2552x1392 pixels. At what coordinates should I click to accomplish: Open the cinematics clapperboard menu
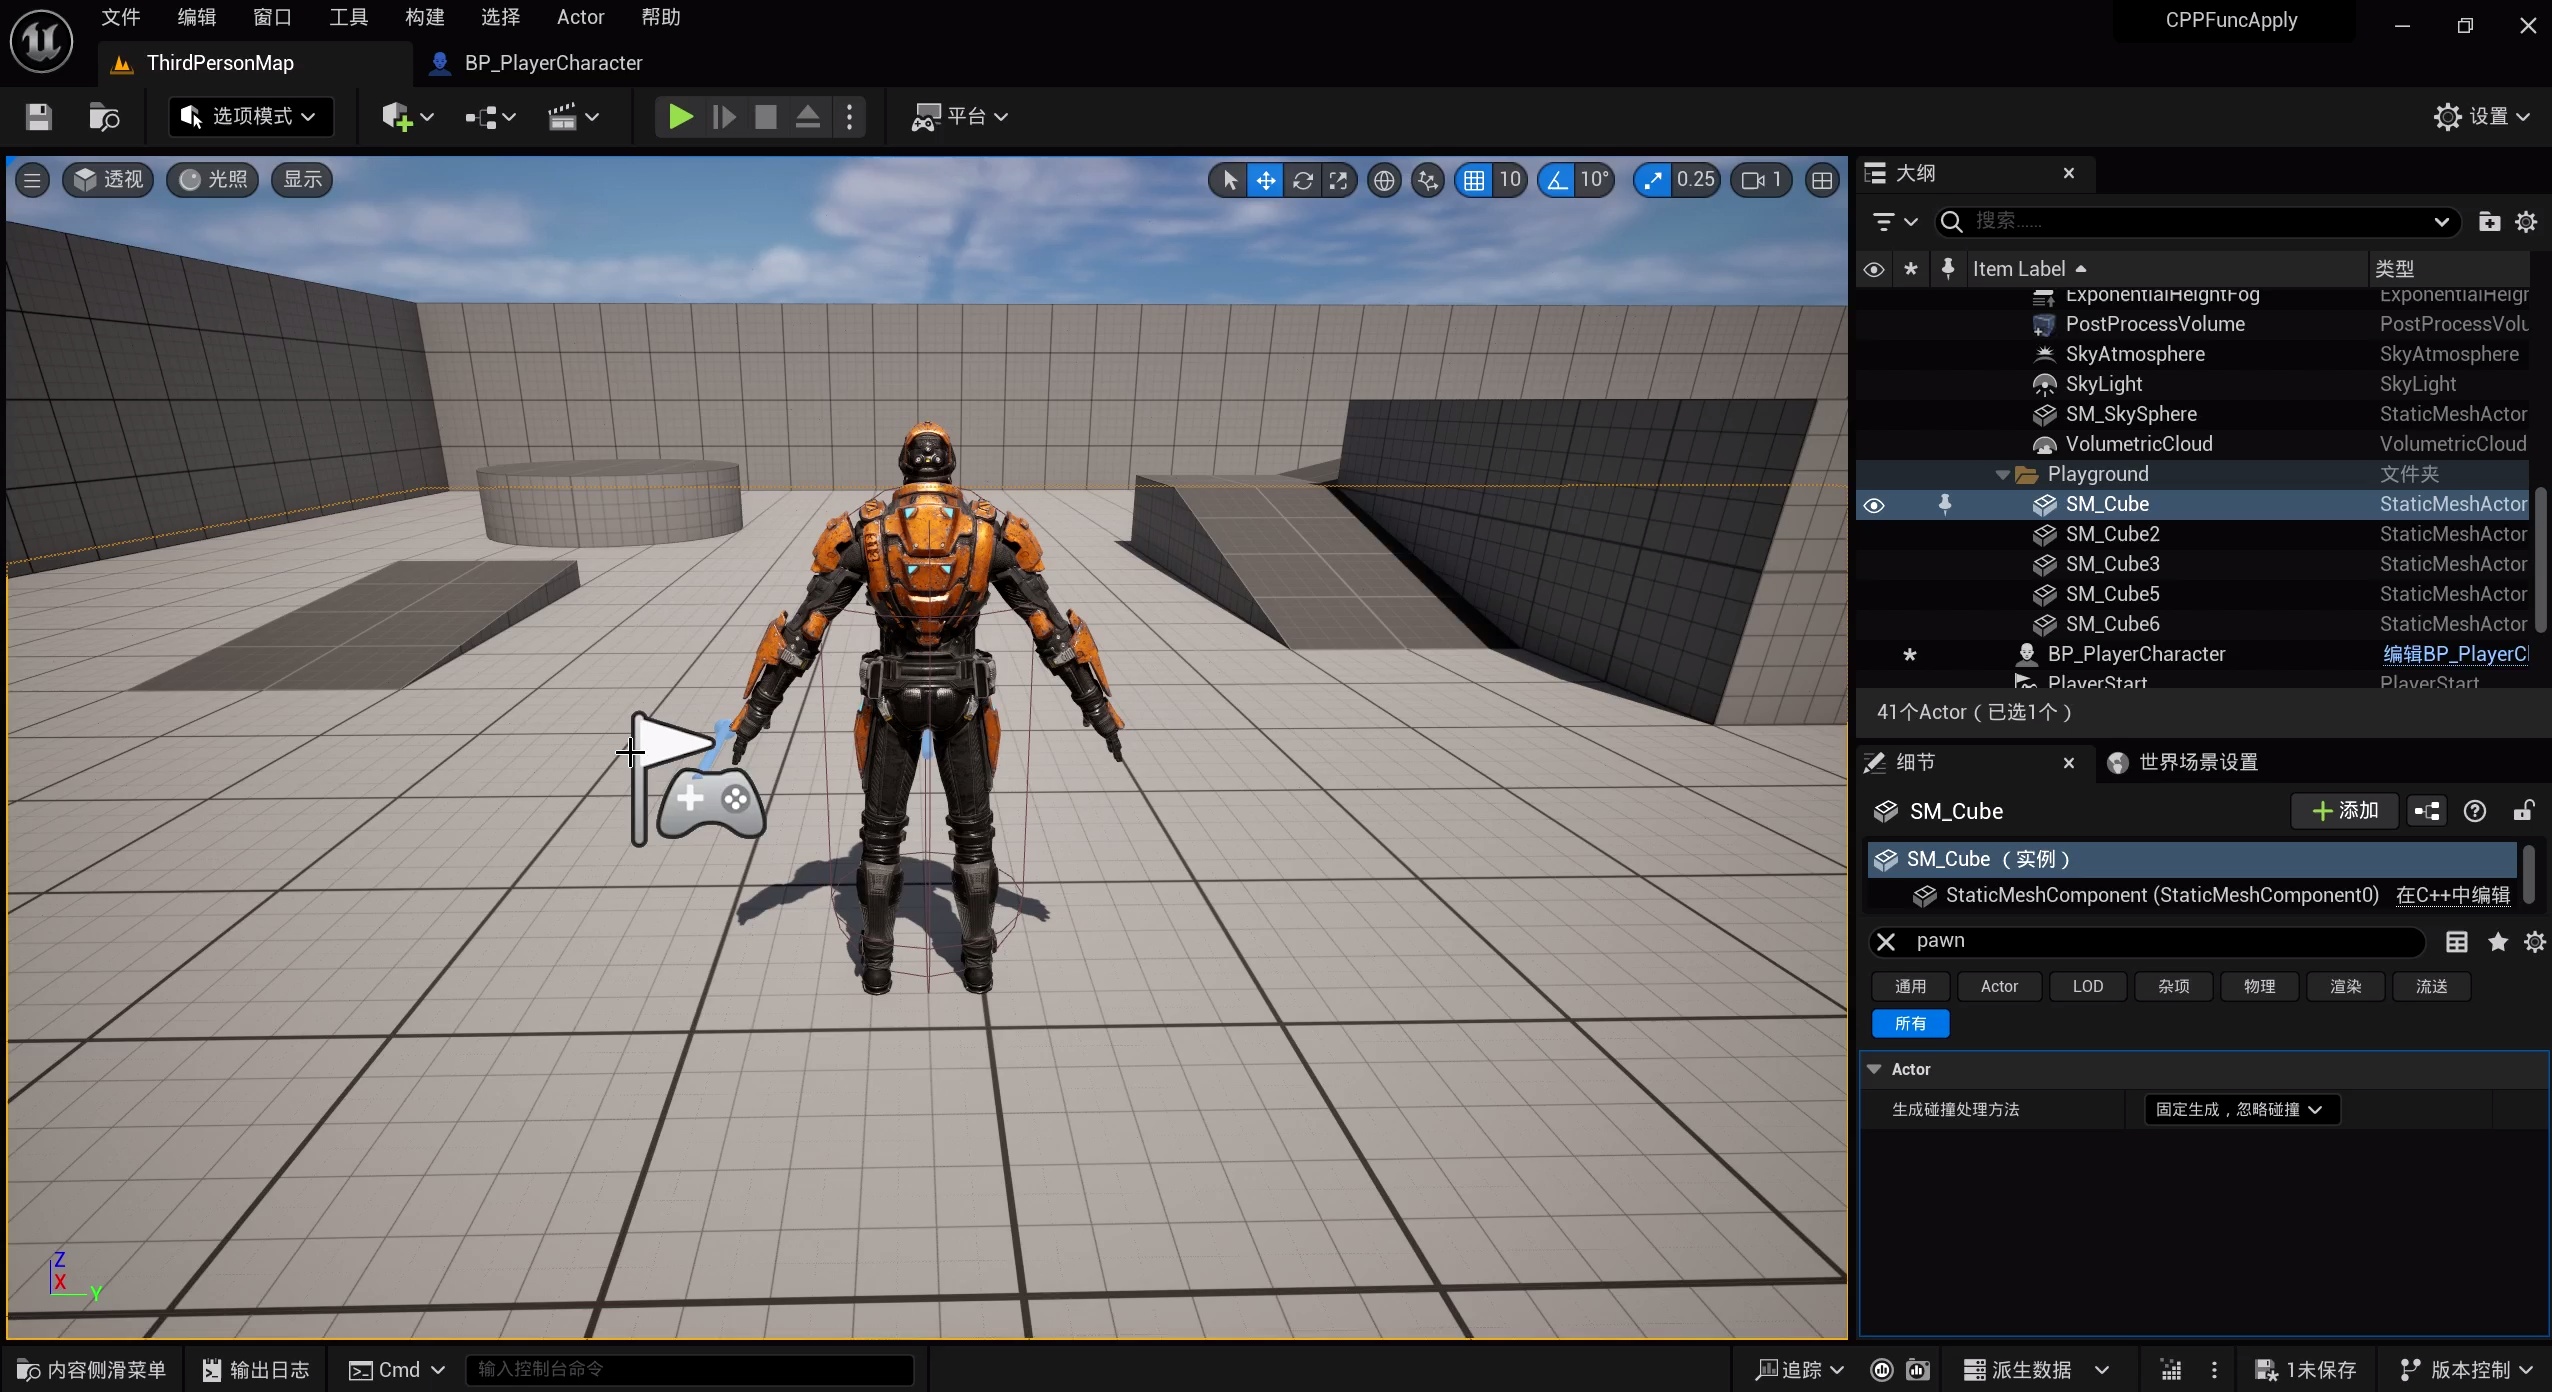coord(573,117)
